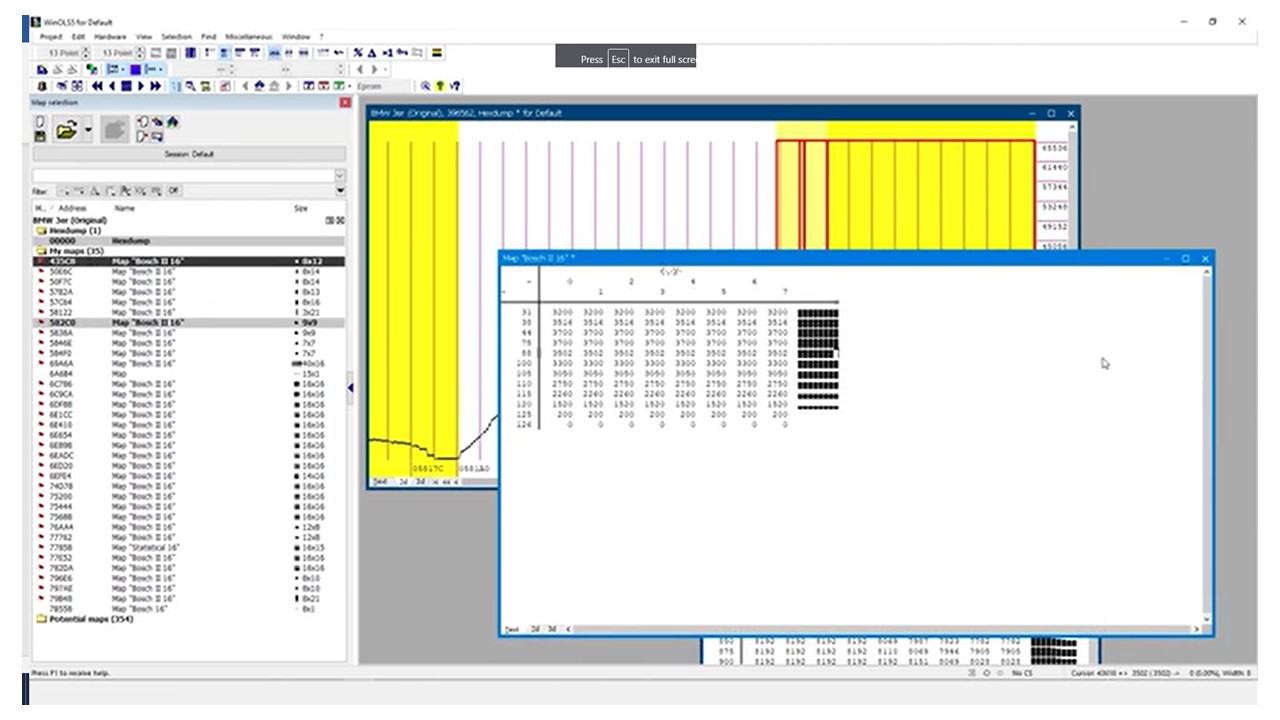Click the blue stop square toolbar icon
Viewport: 1280px width, 720px height.
(126, 87)
